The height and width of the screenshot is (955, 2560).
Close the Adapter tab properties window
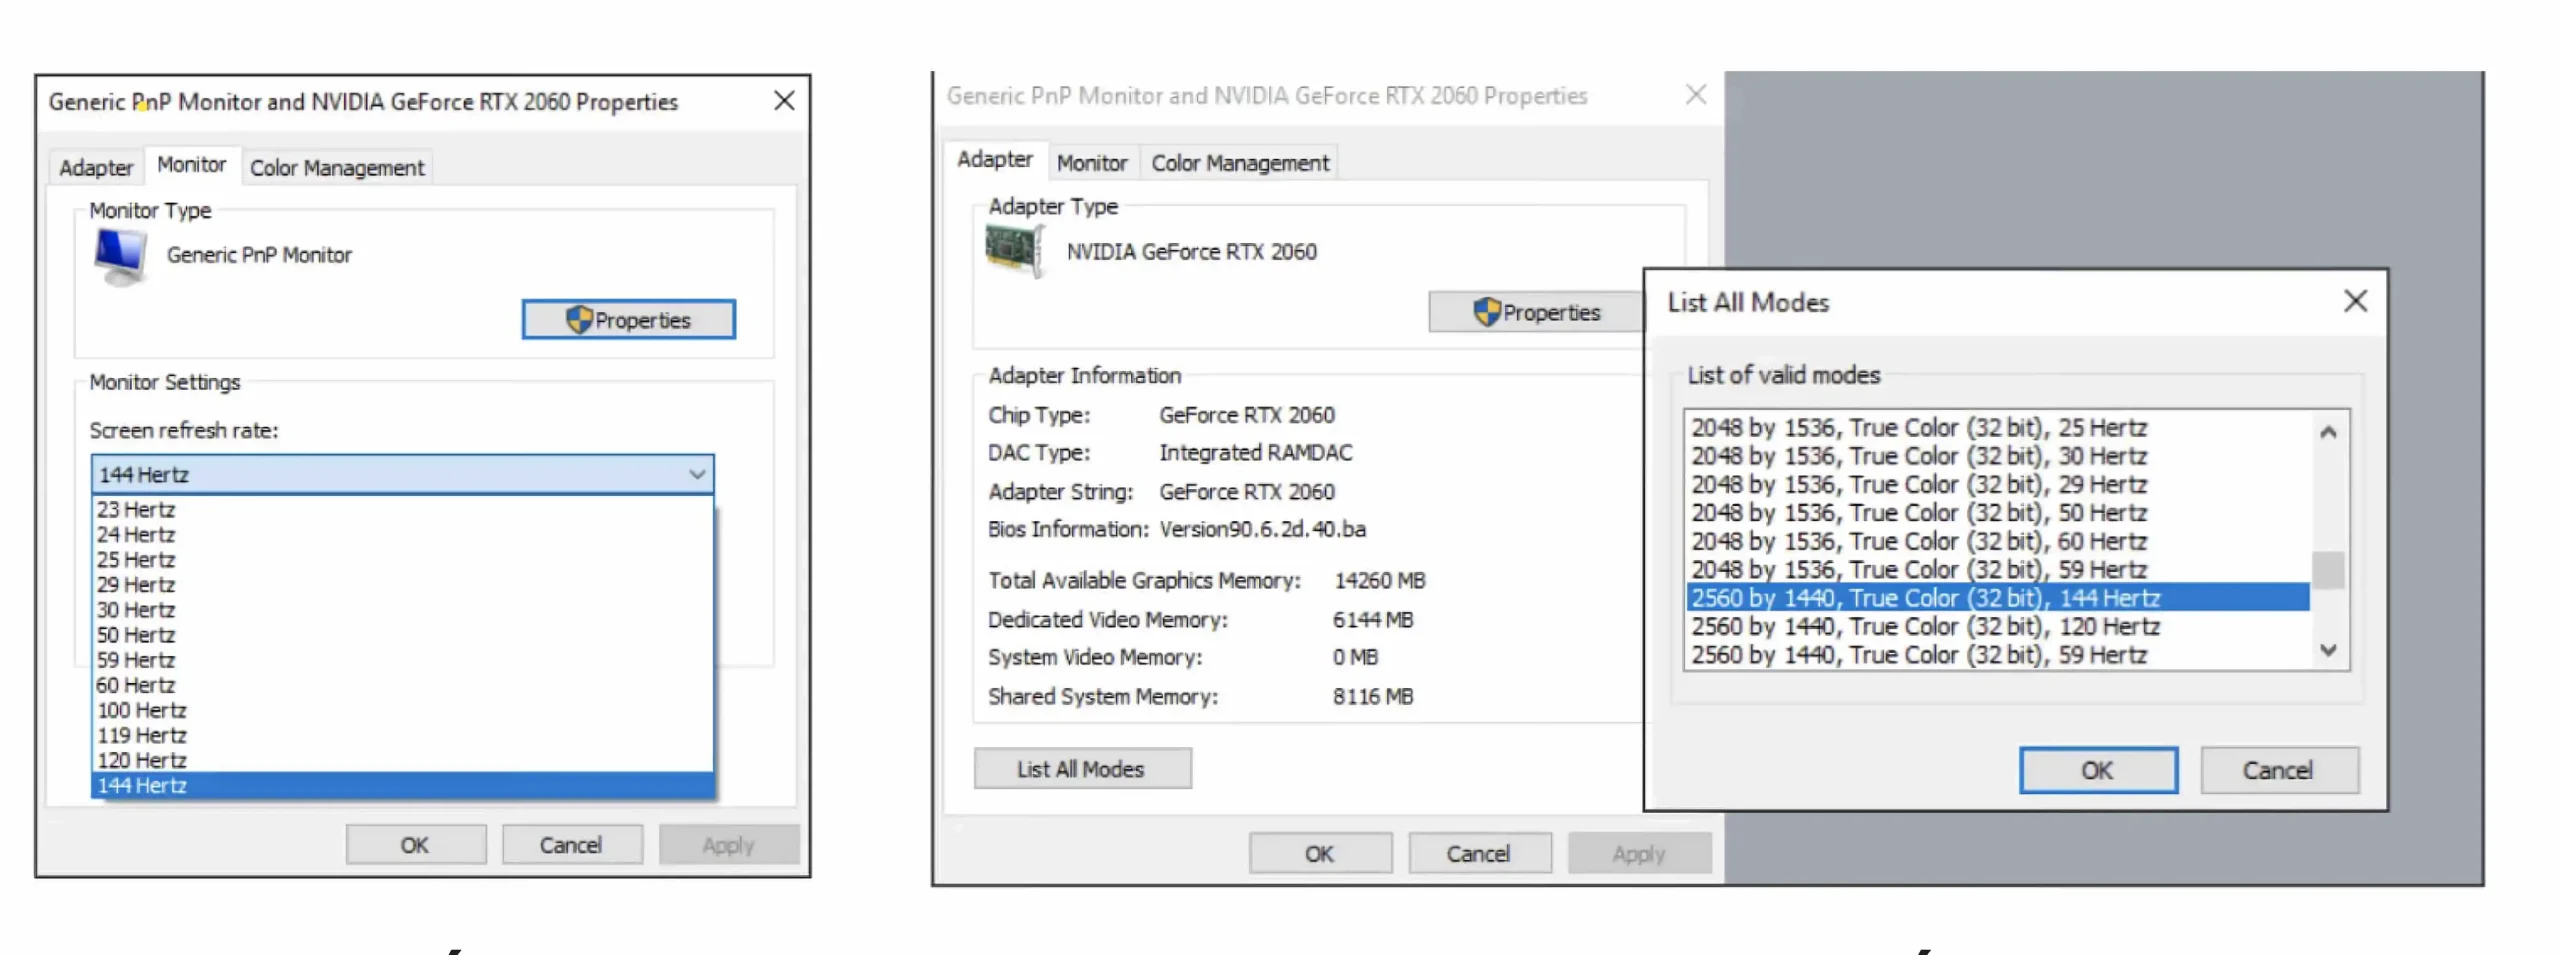(x=1695, y=95)
